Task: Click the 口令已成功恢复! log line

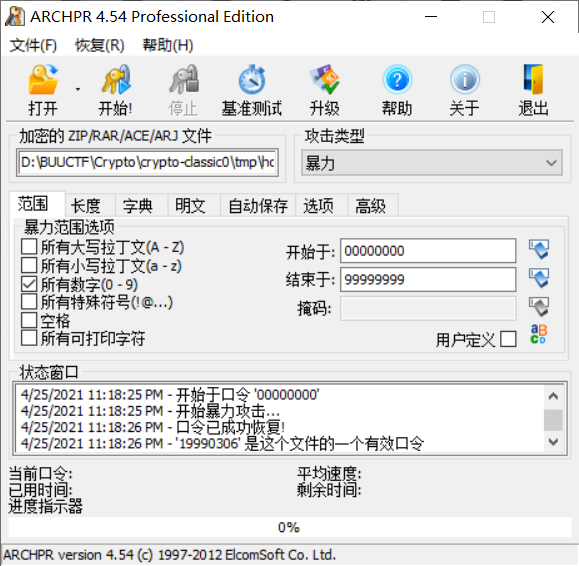Action: point(153,427)
